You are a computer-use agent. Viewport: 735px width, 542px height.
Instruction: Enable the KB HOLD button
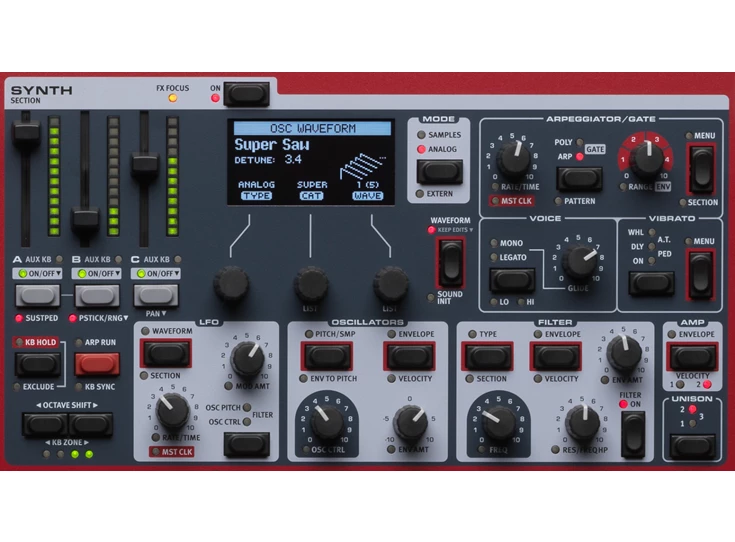pos(37,365)
